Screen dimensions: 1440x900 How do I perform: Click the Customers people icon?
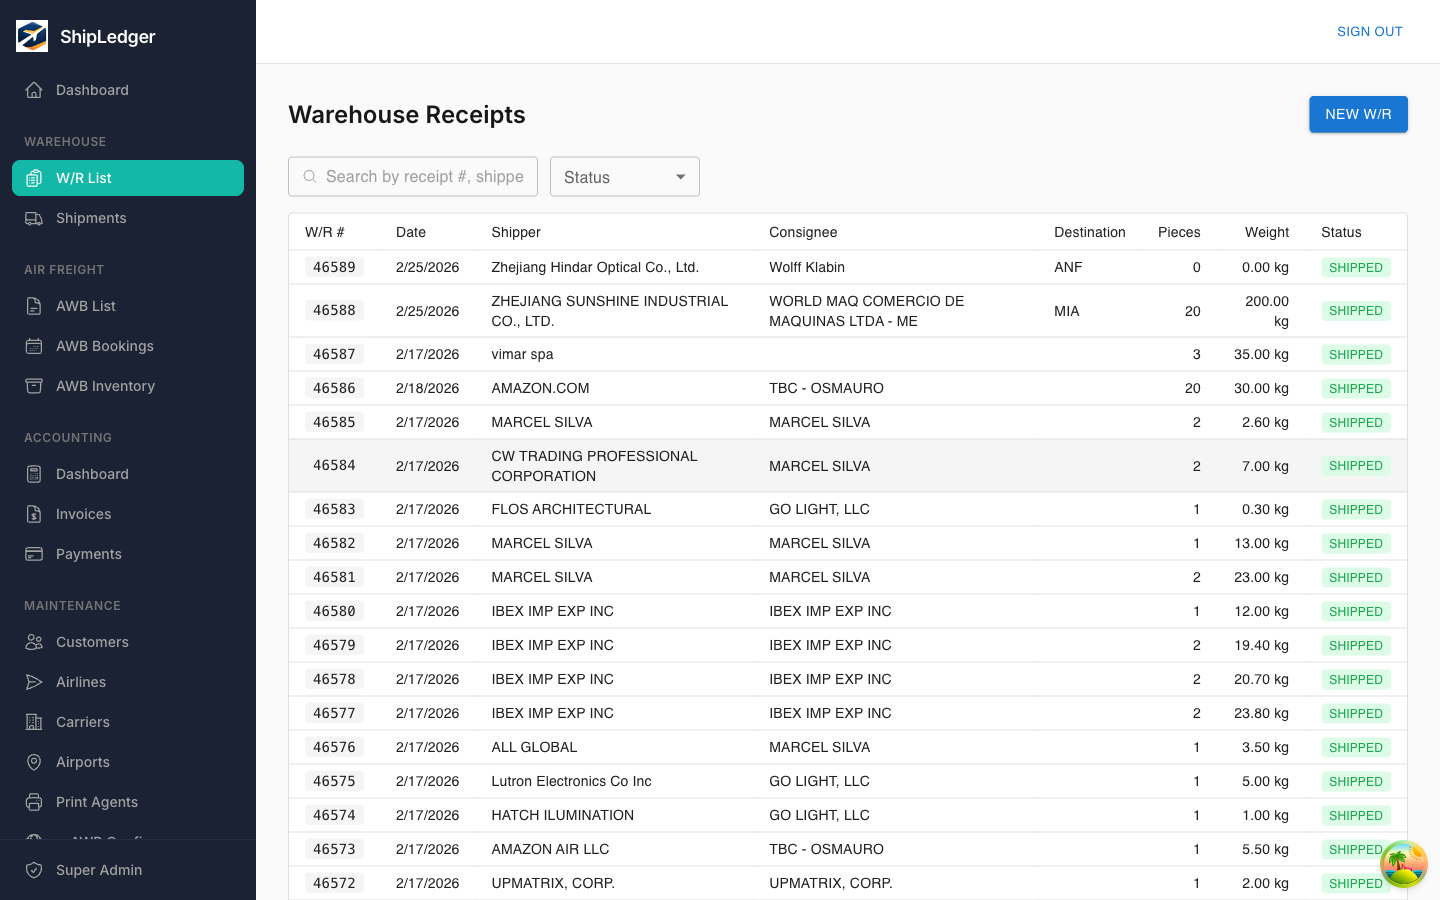(34, 642)
